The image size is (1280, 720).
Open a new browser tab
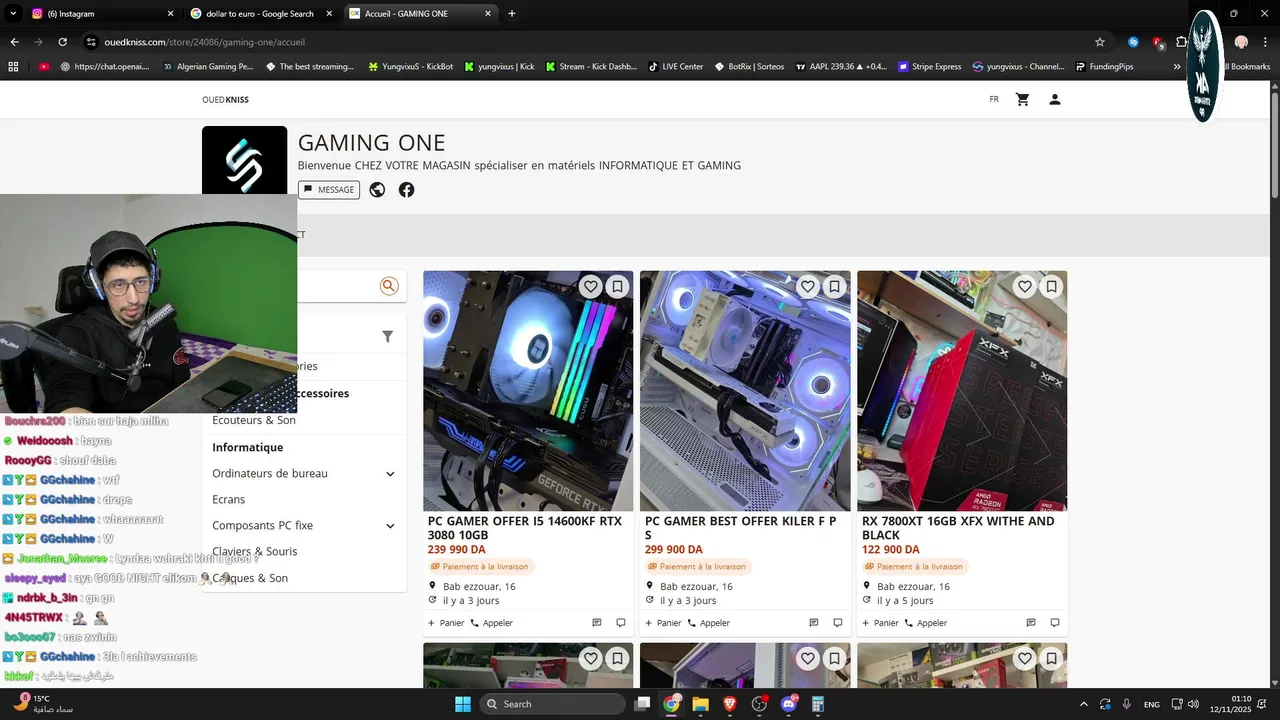[x=512, y=14]
